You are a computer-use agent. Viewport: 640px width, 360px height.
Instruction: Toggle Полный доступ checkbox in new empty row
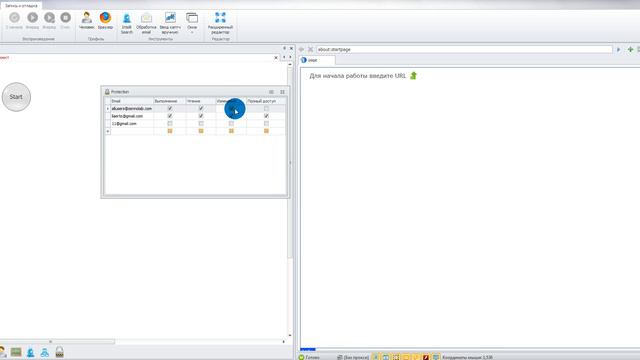click(266, 131)
